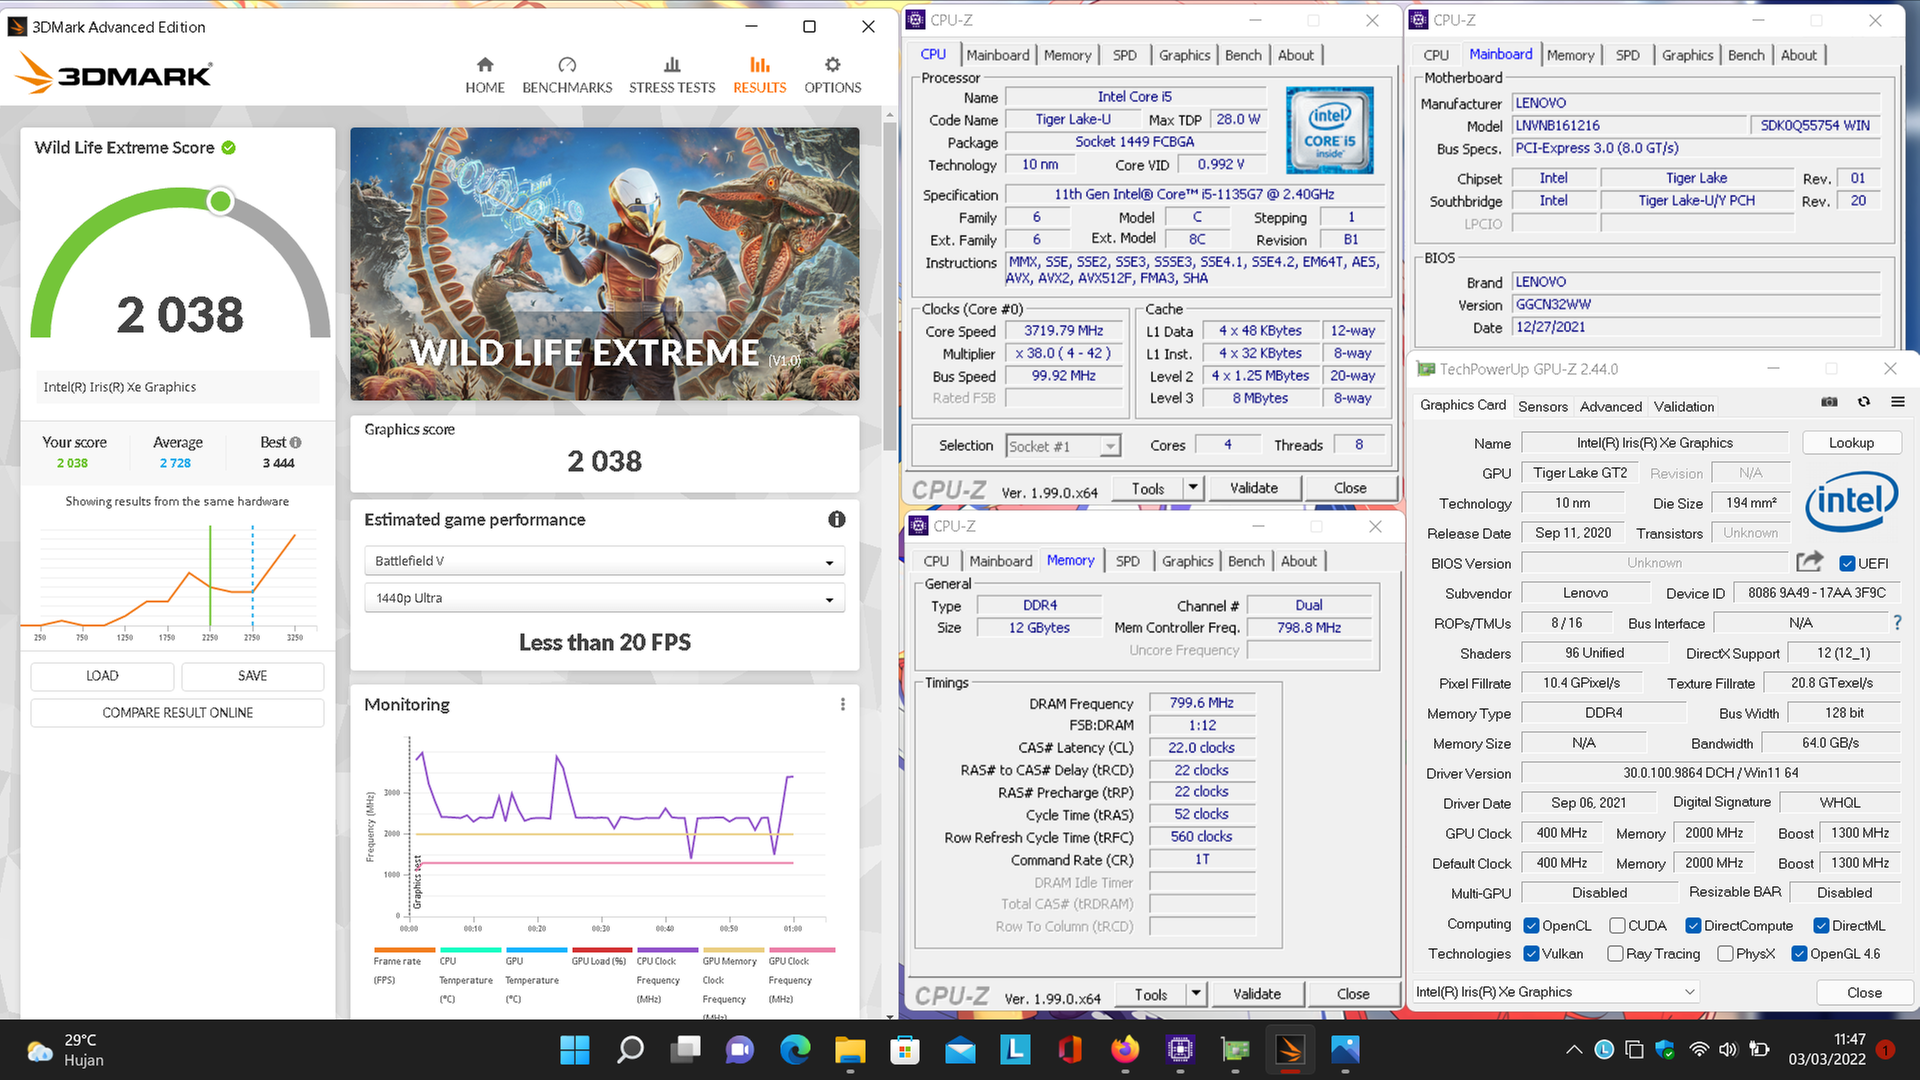The image size is (1920, 1080).
Task: Open the 3DMark Results section
Action: (x=760, y=75)
